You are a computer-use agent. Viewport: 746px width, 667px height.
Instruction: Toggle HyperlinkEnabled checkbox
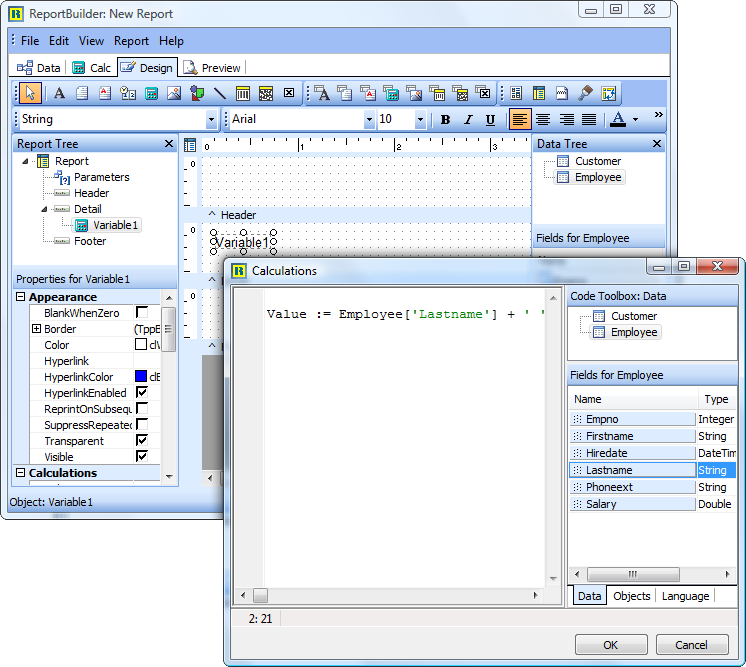pos(142,392)
